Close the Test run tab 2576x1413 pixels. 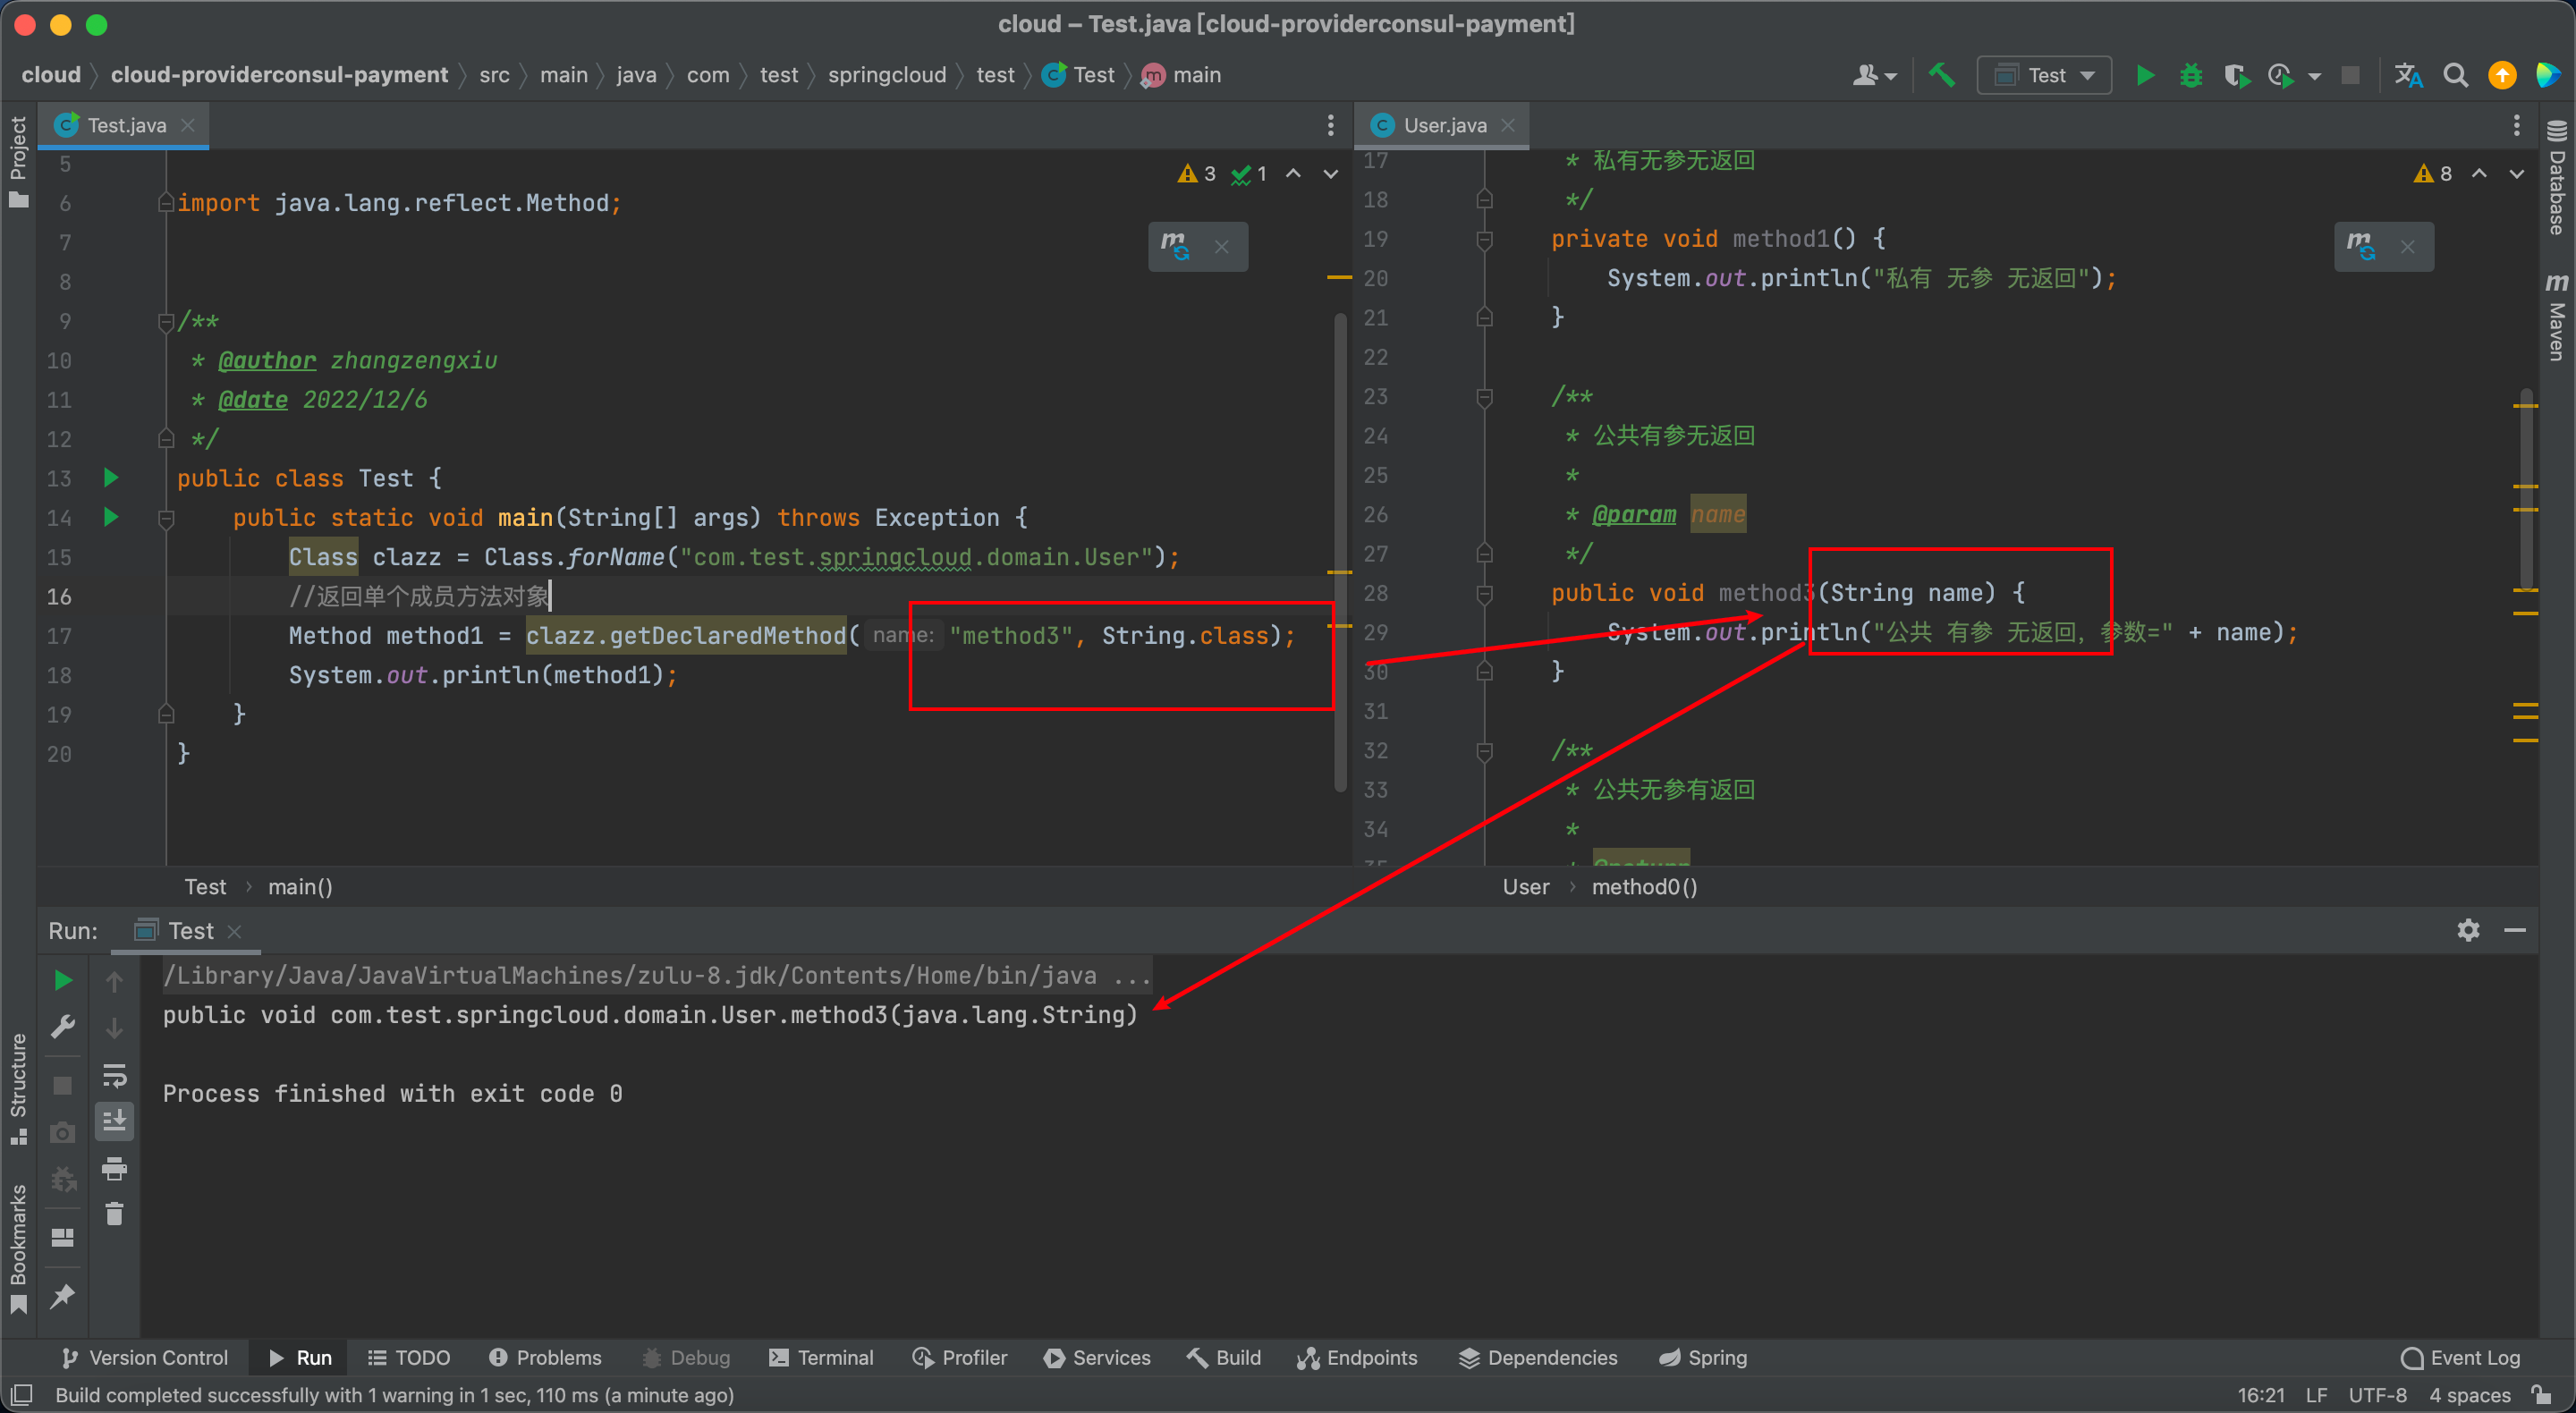235,931
